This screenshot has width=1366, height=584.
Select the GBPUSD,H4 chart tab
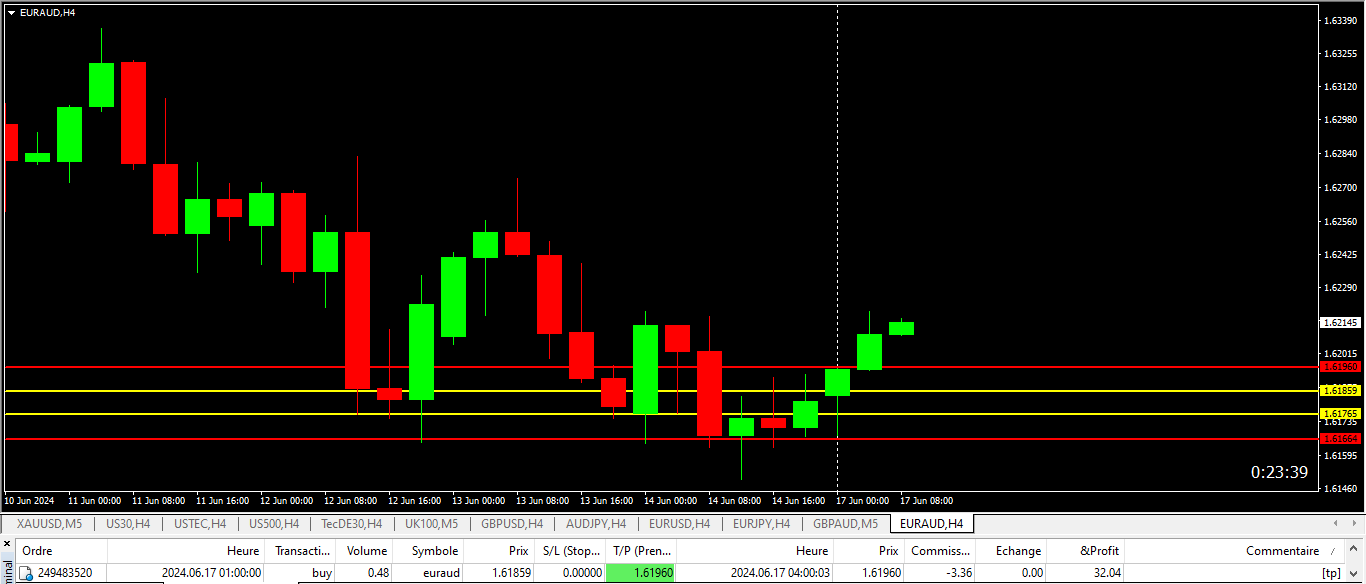pos(511,523)
